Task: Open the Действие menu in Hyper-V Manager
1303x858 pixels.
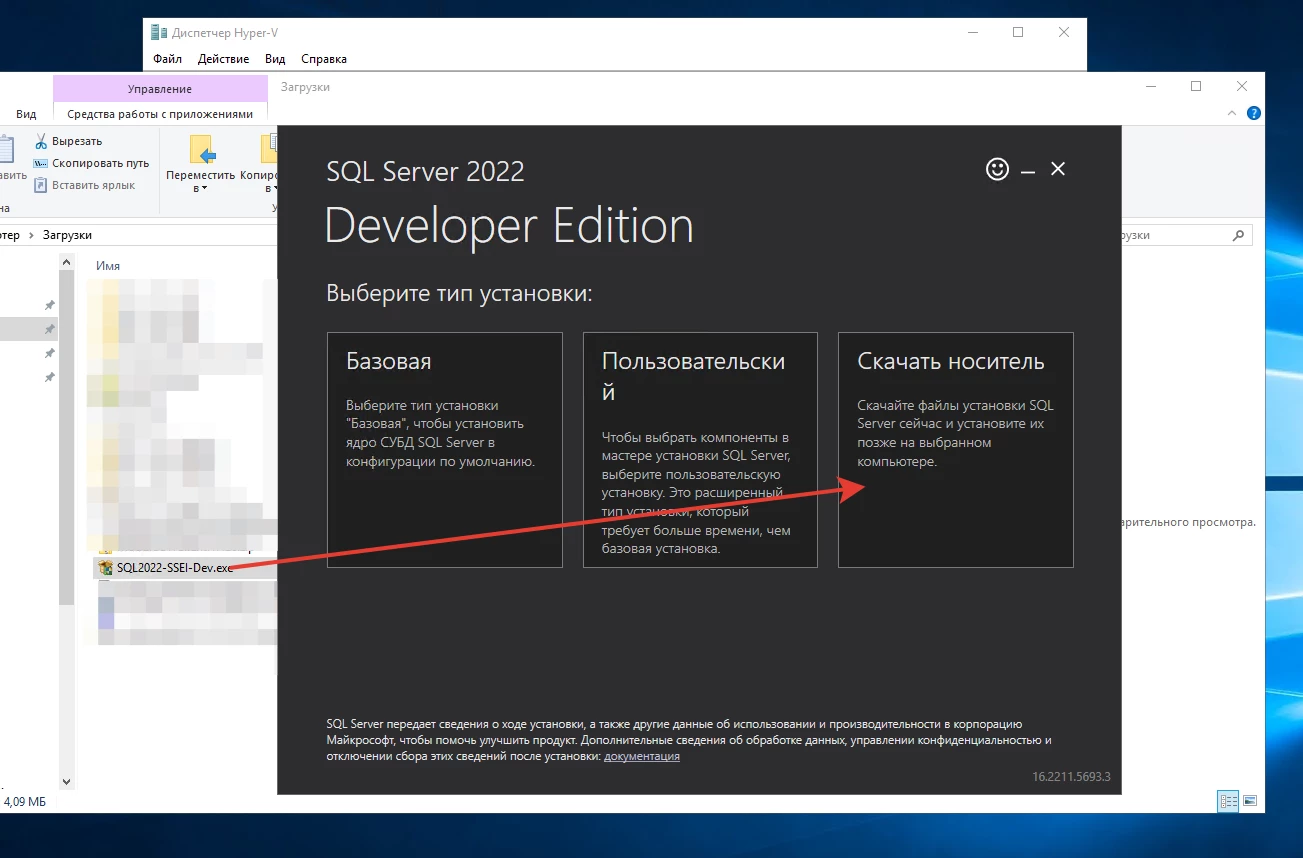Action: pyautogui.click(x=223, y=59)
